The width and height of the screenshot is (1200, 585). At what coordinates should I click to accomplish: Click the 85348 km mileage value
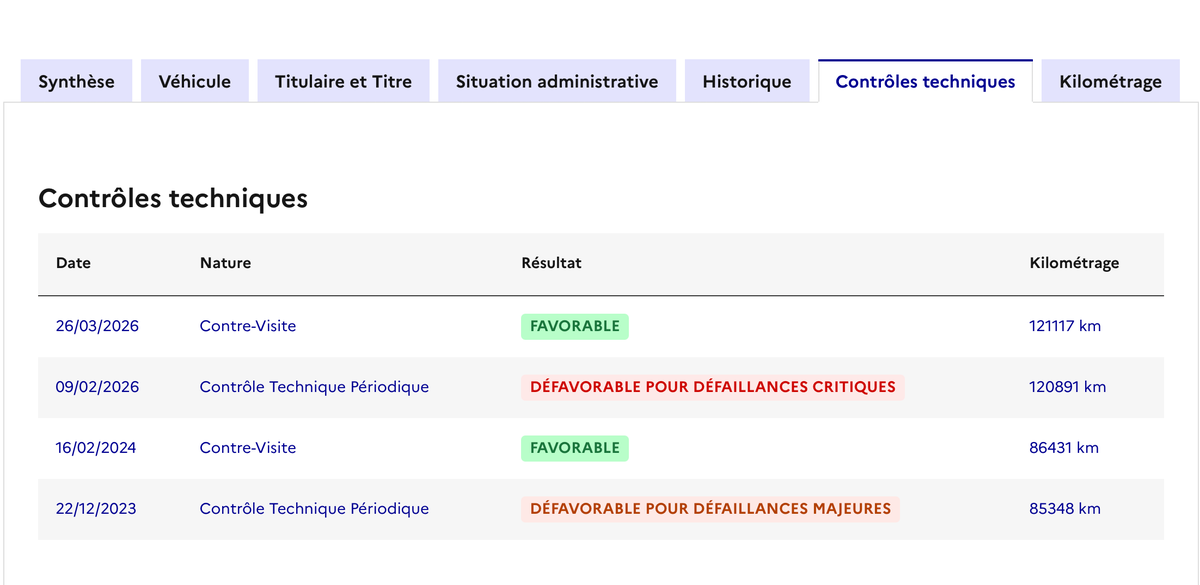click(1064, 509)
